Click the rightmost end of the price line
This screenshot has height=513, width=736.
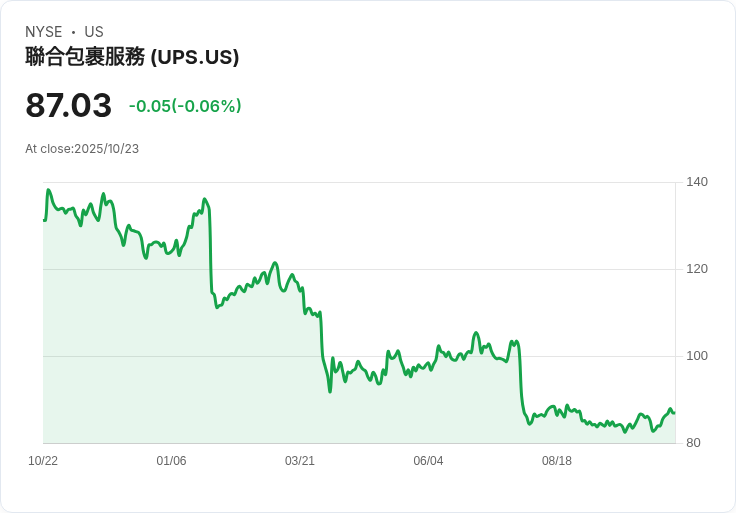click(674, 412)
